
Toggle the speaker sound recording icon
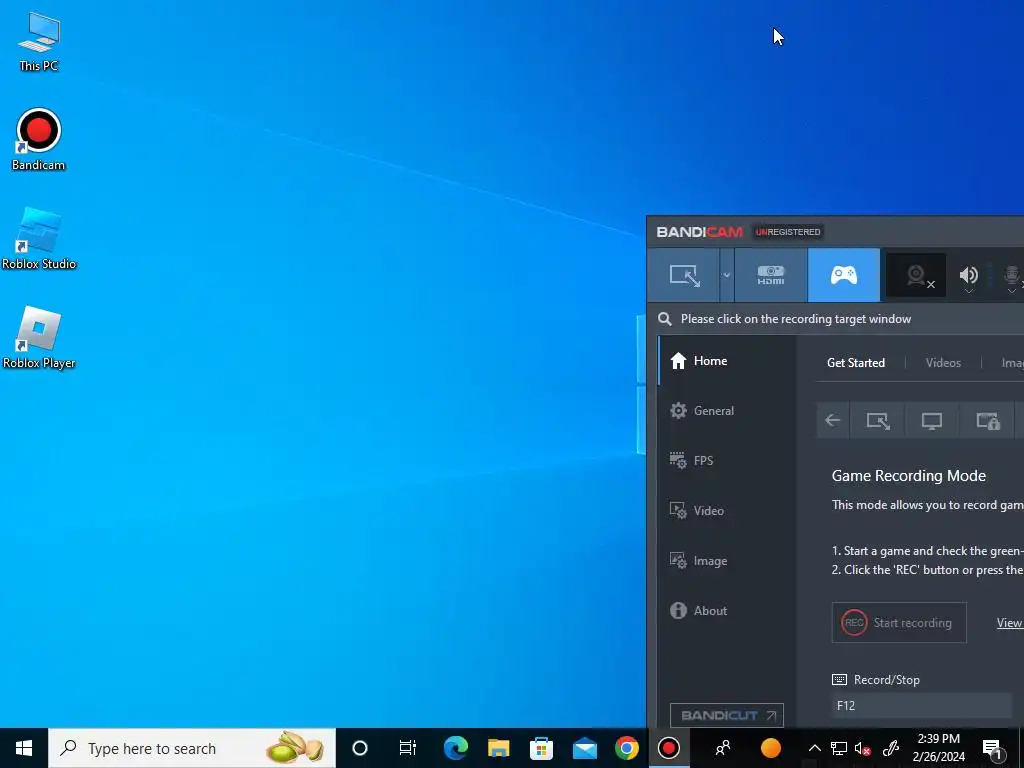point(968,275)
